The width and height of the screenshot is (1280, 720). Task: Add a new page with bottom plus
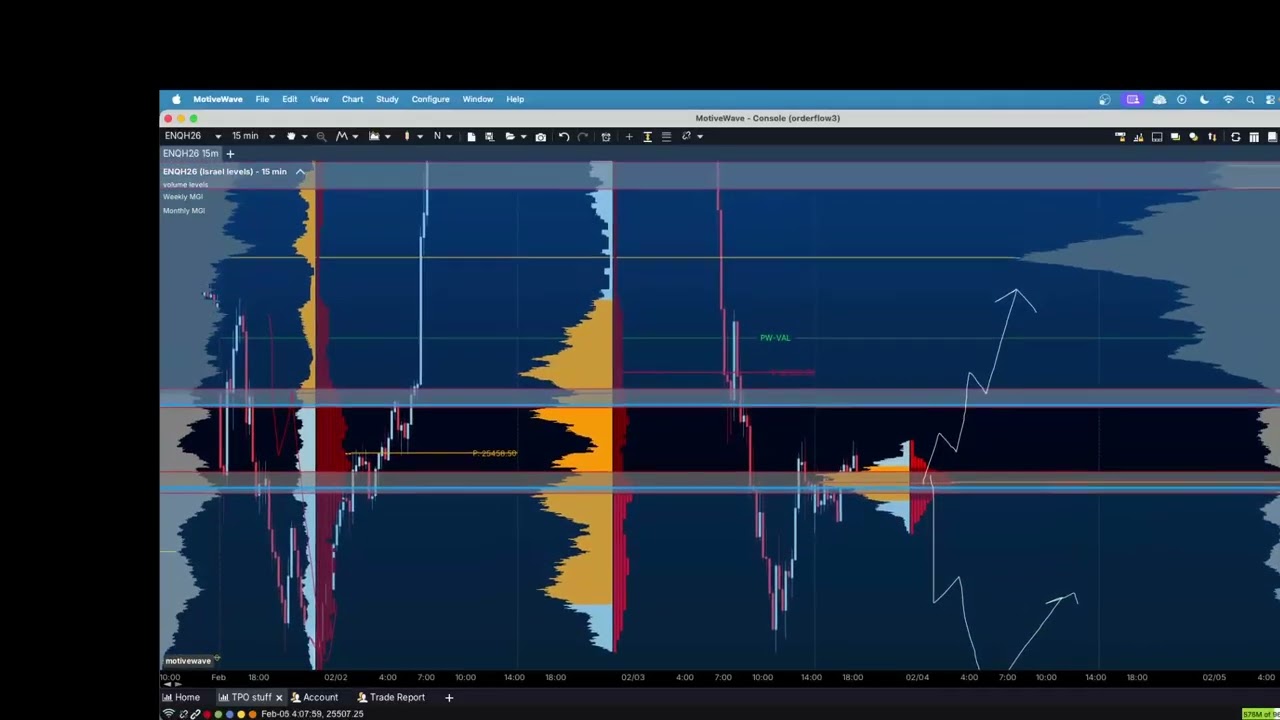click(449, 698)
